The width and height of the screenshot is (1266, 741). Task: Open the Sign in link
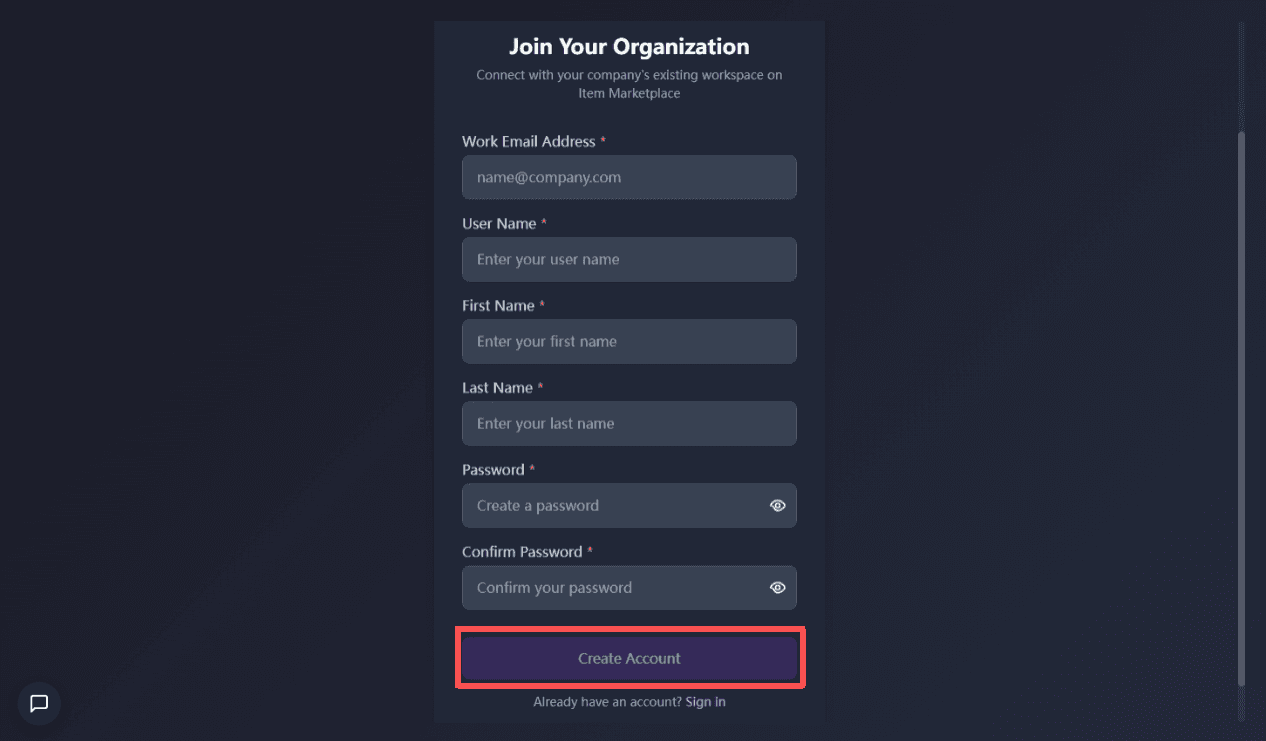coord(705,702)
